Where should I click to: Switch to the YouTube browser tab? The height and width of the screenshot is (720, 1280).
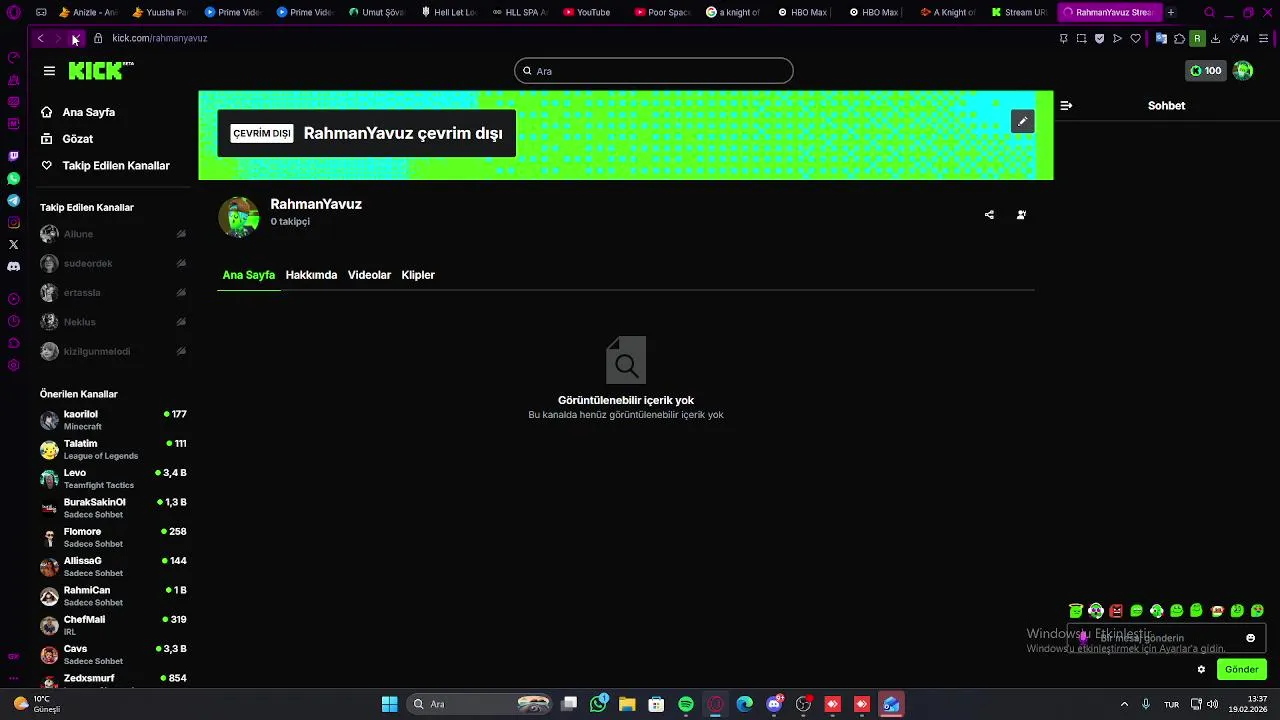point(587,12)
